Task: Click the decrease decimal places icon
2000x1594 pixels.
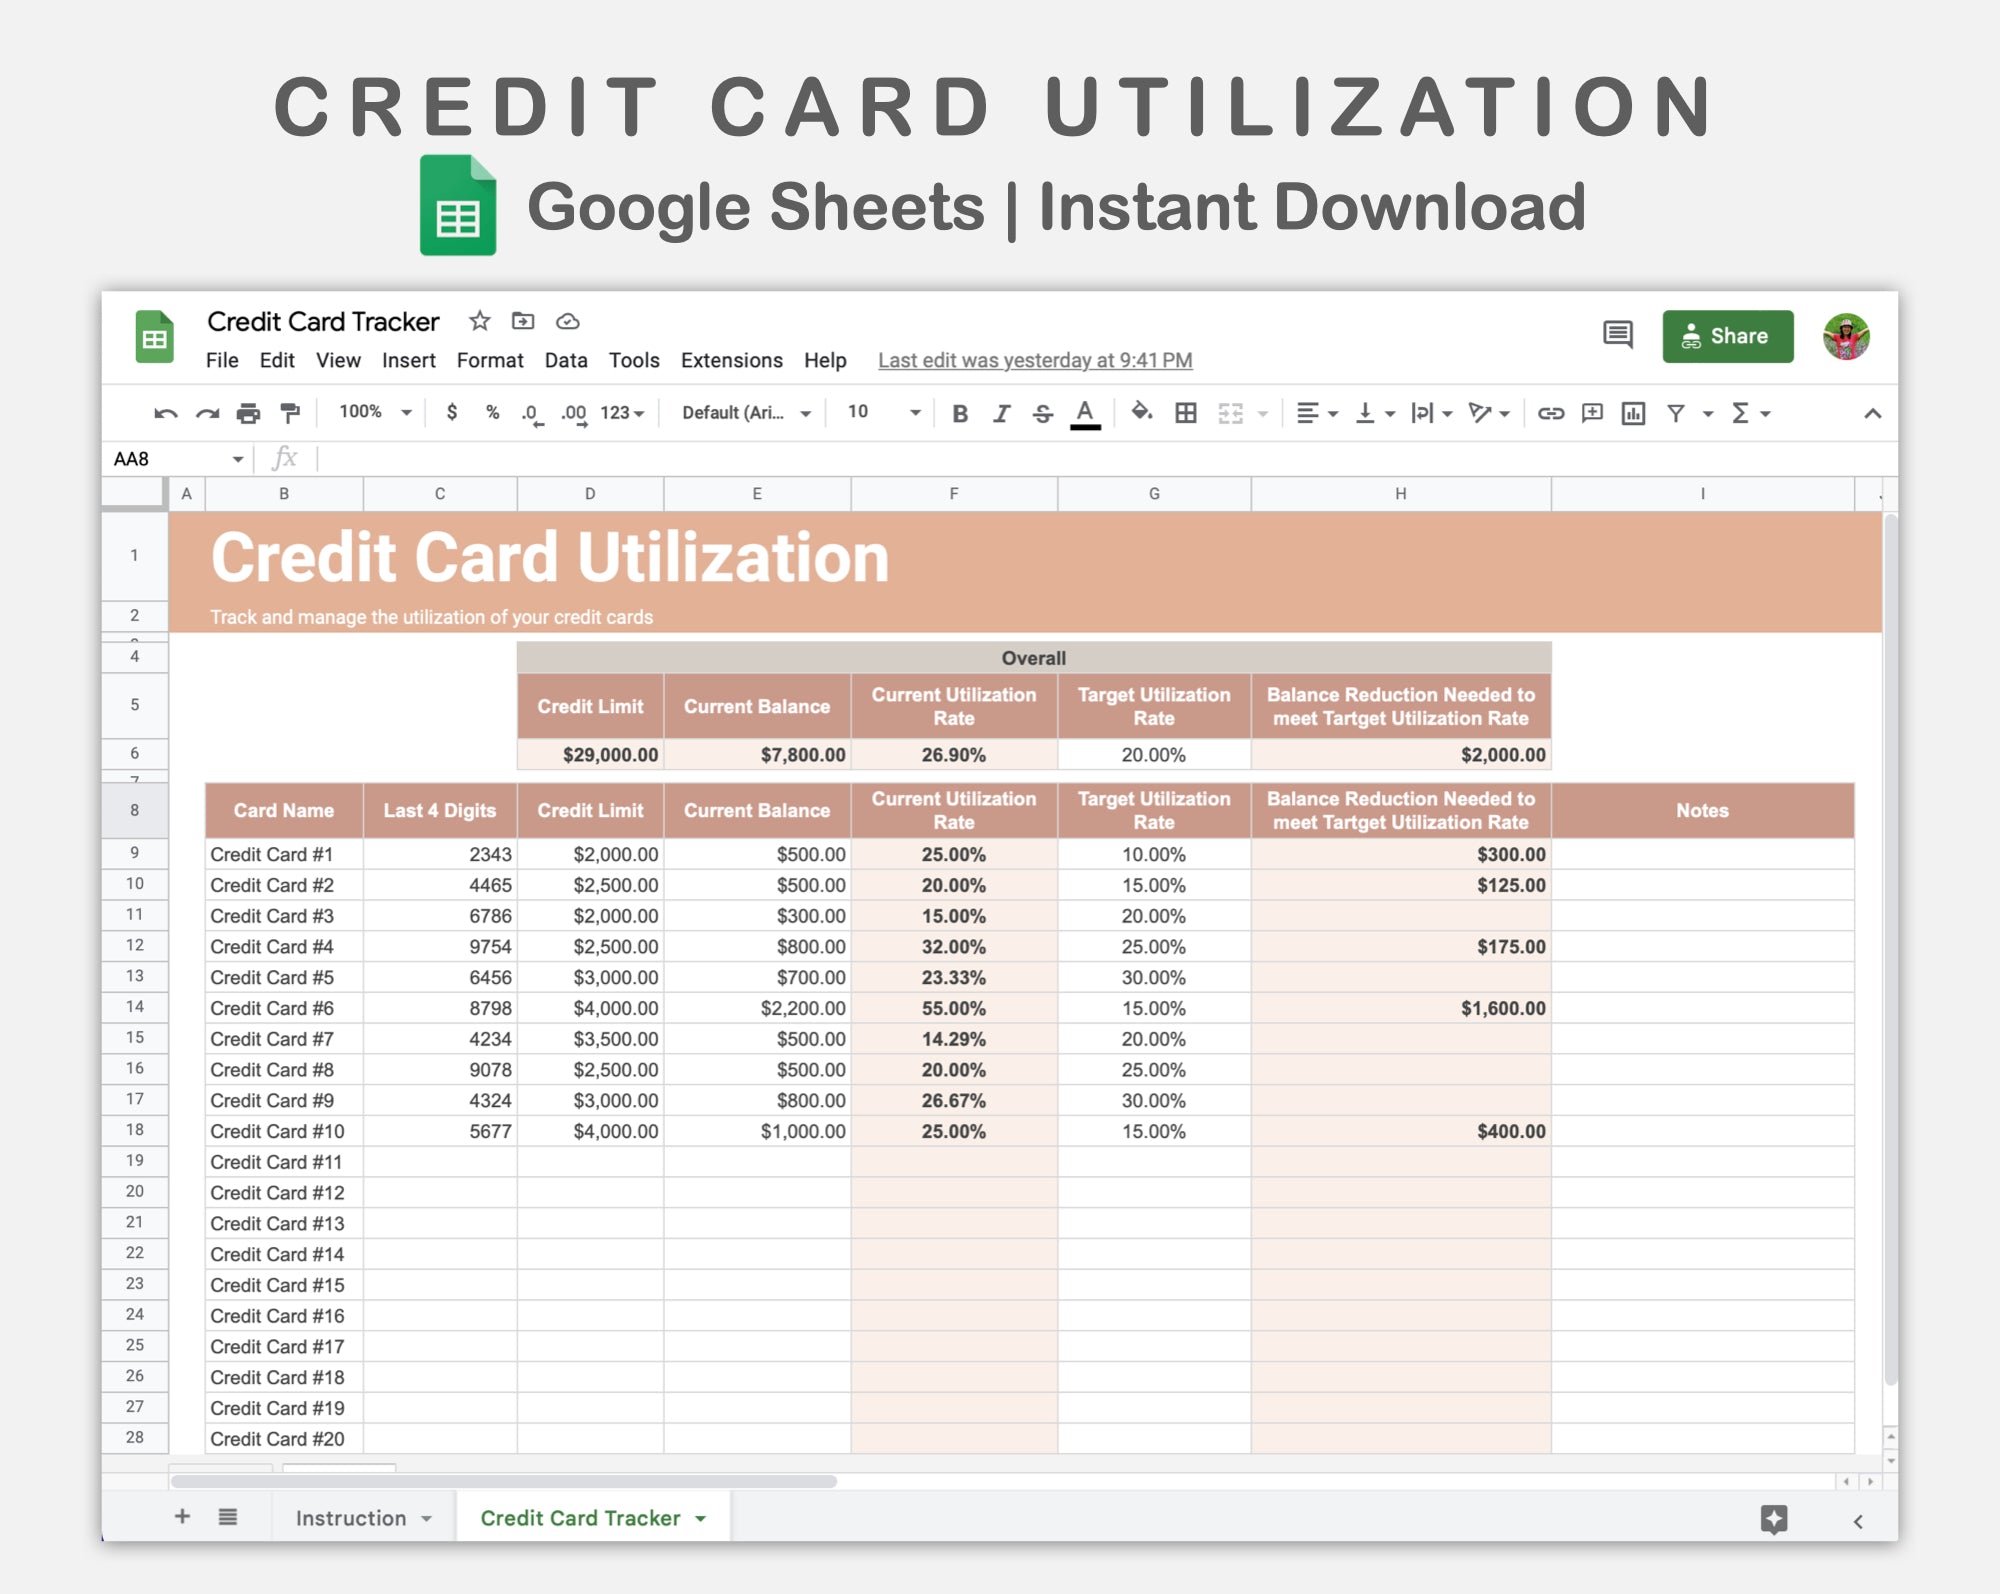Action: (530, 412)
